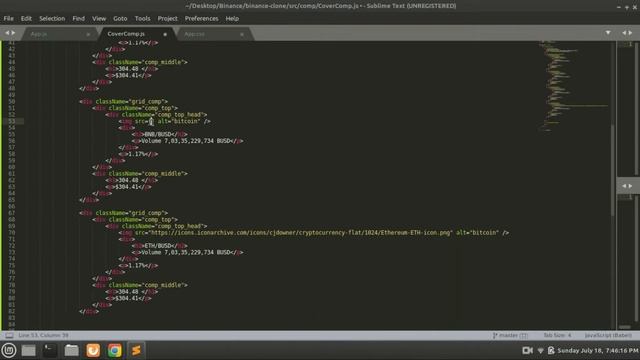Open the JavaScript (Babel) syntax selector
The image size is (640, 360).
[608, 335]
